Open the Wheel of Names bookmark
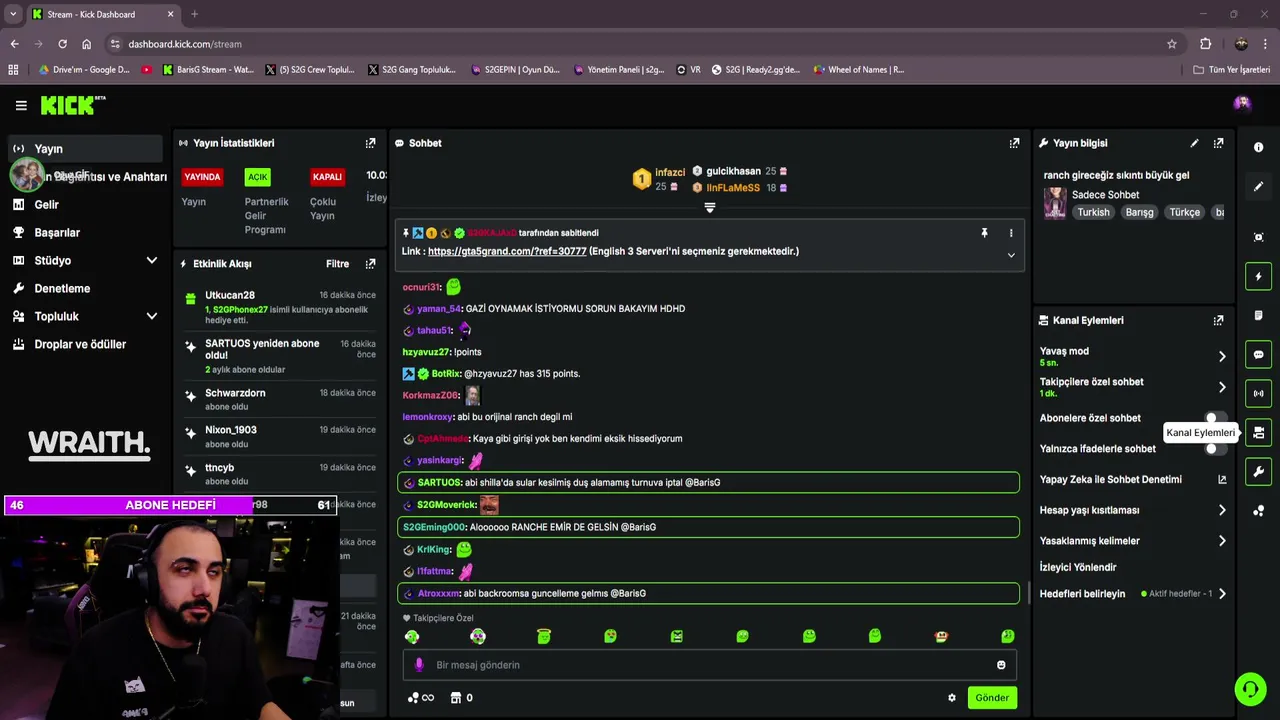This screenshot has height=720, width=1280. tap(858, 70)
